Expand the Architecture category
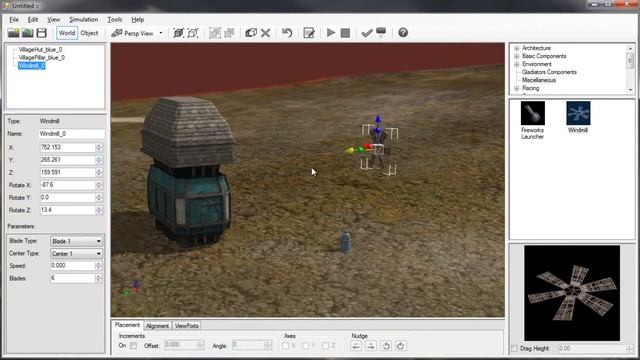Image resolution: width=640 pixels, height=360 pixels. click(517, 48)
